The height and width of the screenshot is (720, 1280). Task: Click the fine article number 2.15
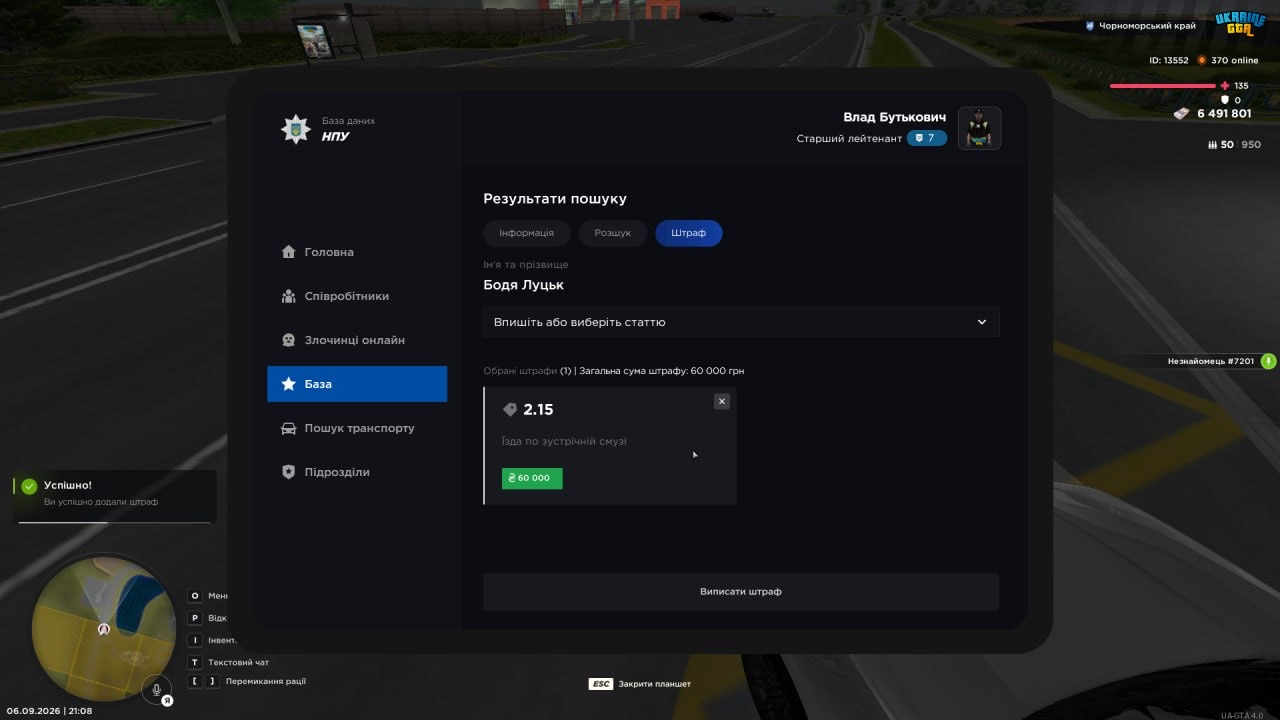pos(538,410)
